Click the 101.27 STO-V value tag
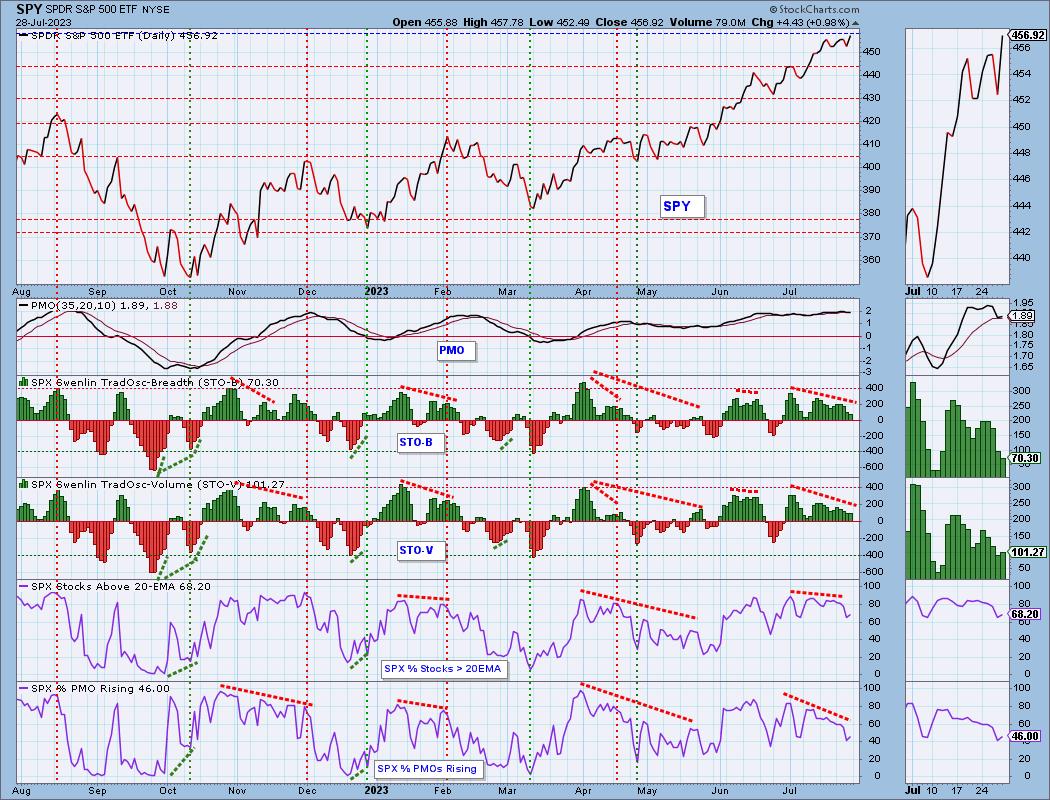Screen dimensions: 1050x800 pos(1026,552)
